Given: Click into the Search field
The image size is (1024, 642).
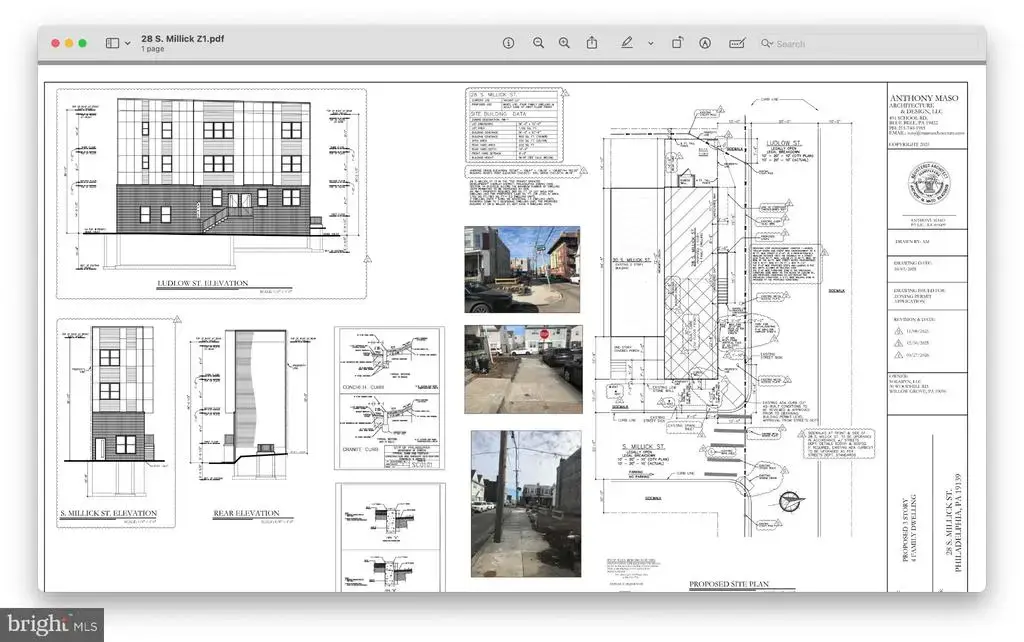Looking at the screenshot, I should (x=868, y=44).
